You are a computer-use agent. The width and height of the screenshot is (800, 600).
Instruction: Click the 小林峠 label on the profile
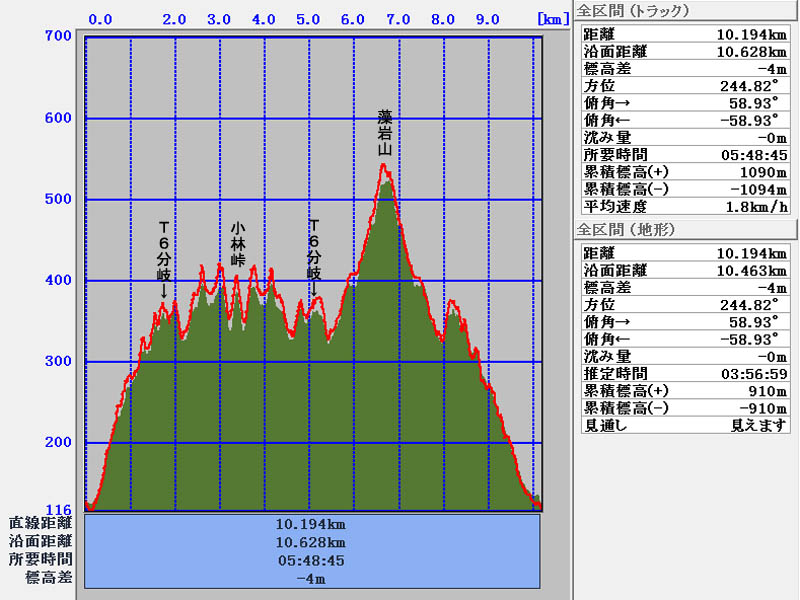tap(238, 243)
